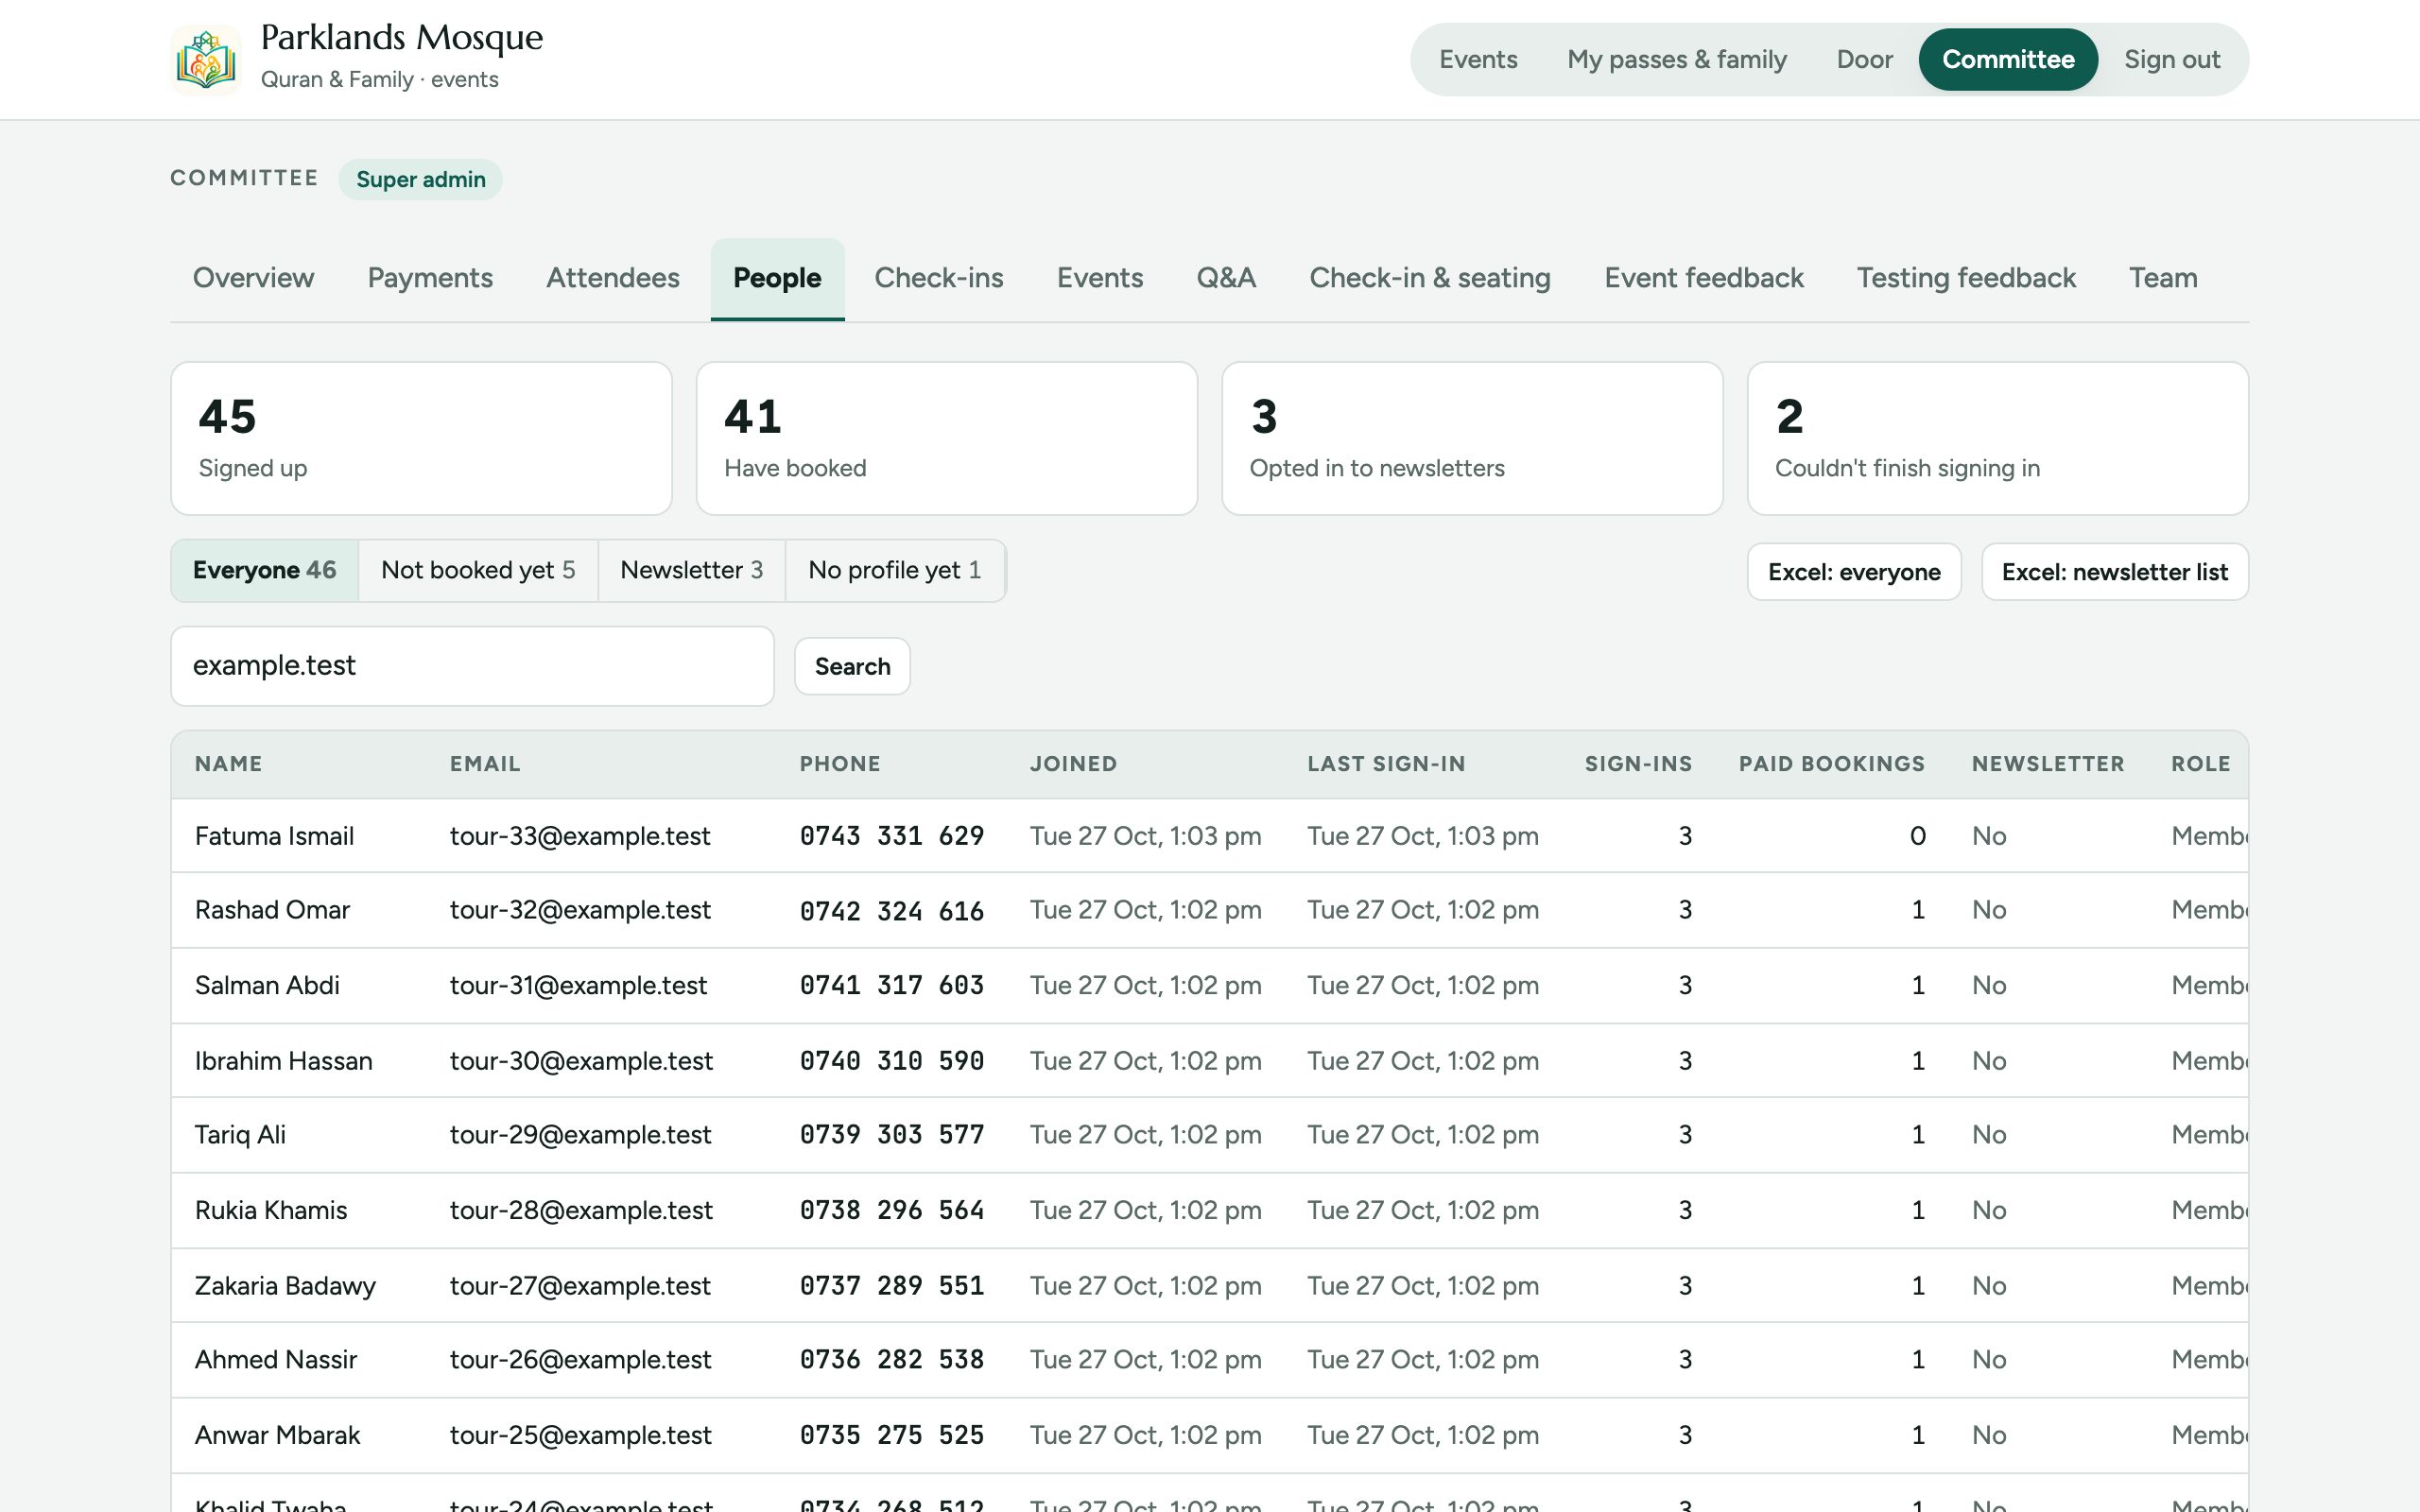The width and height of the screenshot is (2420, 1512).
Task: Download Excel: everyone export
Action: point(1854,572)
